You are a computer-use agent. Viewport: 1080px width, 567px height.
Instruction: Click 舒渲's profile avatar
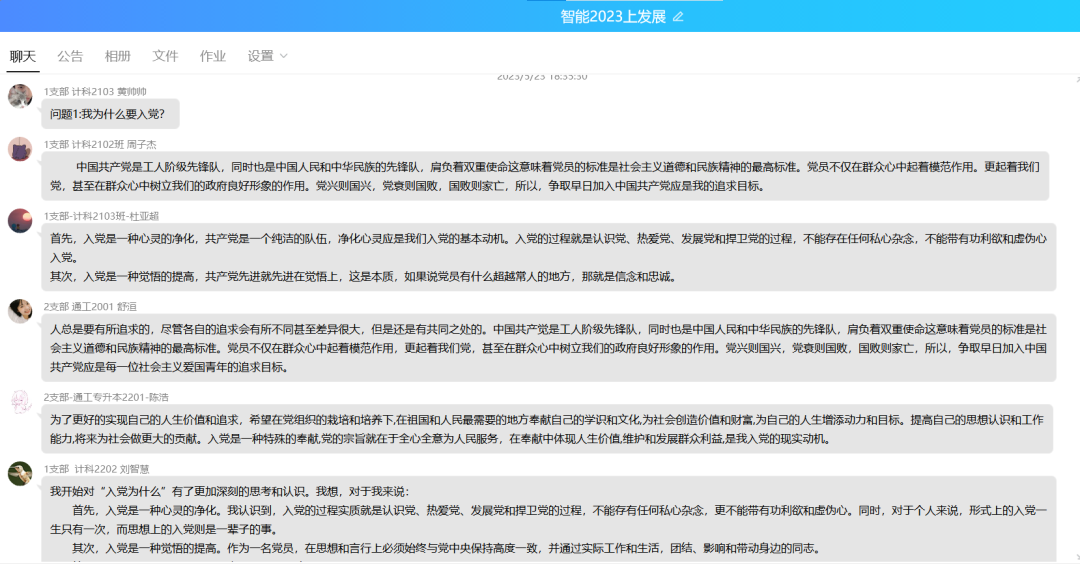[x=20, y=311]
